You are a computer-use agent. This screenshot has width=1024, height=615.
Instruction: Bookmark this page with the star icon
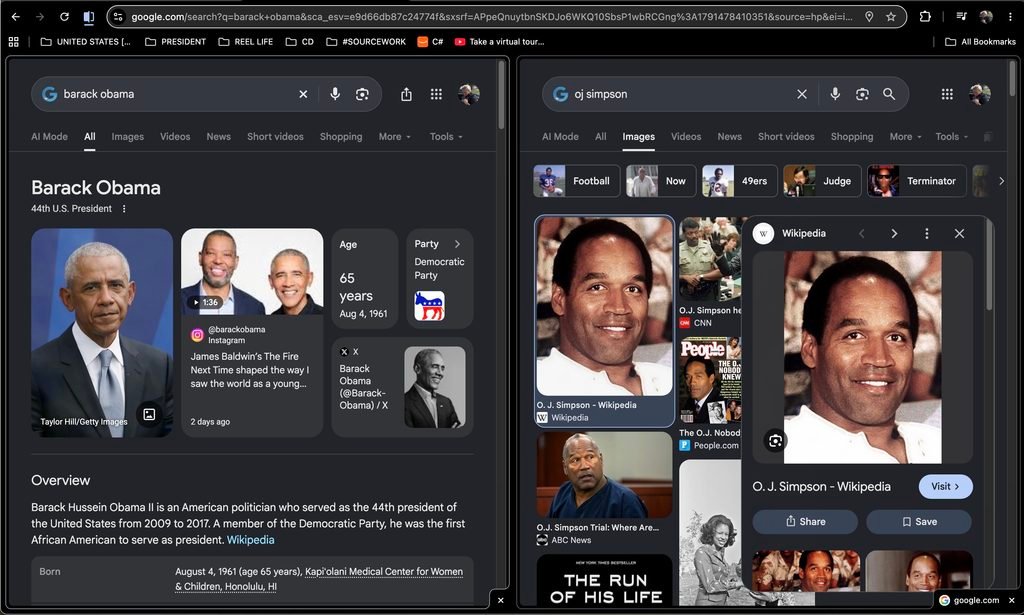pos(891,16)
